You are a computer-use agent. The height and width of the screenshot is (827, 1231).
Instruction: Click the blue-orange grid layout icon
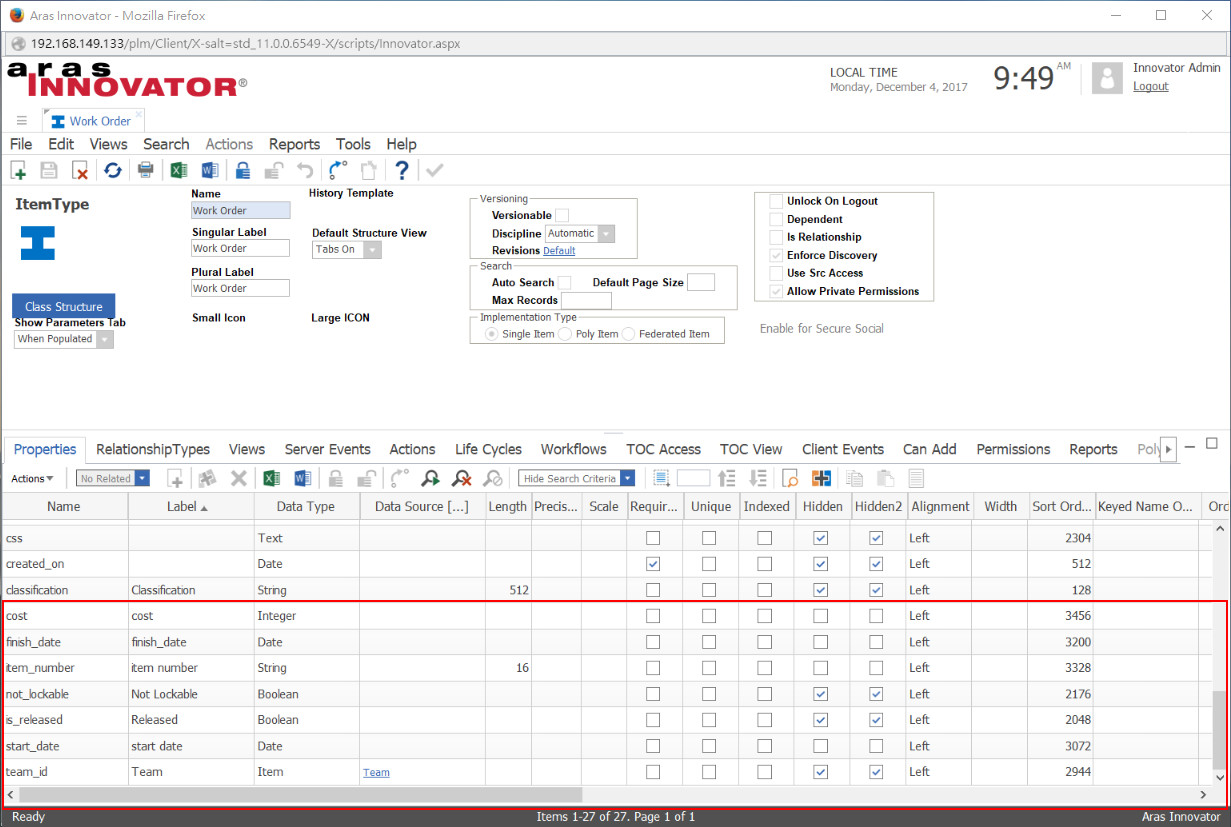click(821, 478)
